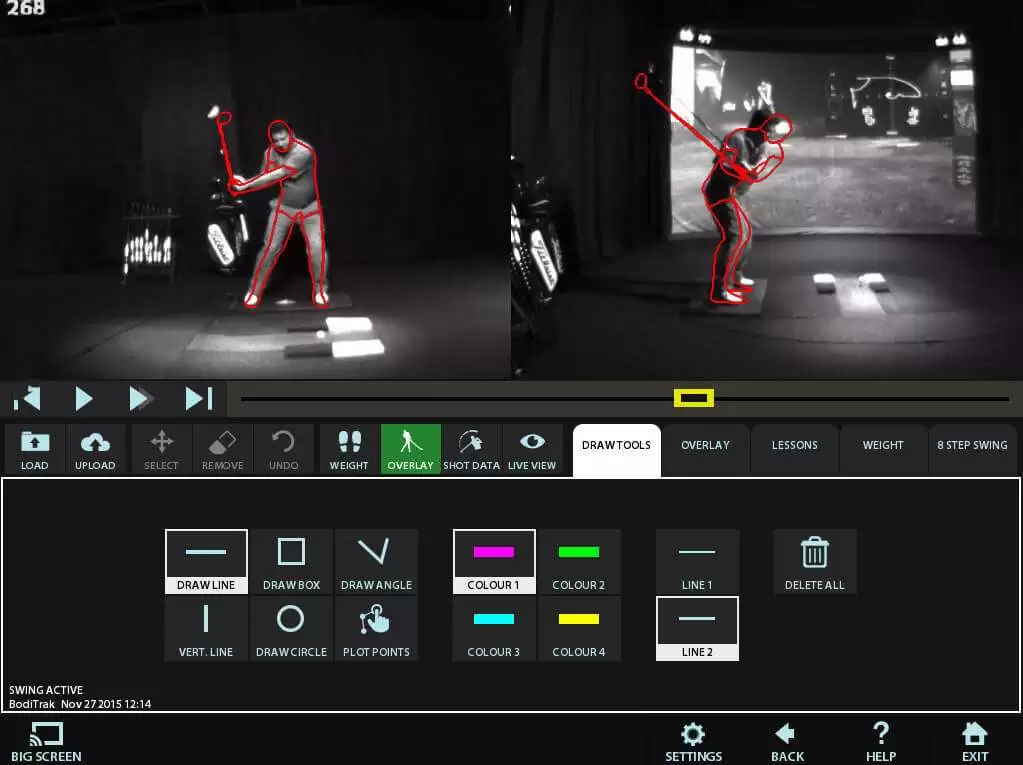Upload the swing to cloud

coord(95,449)
